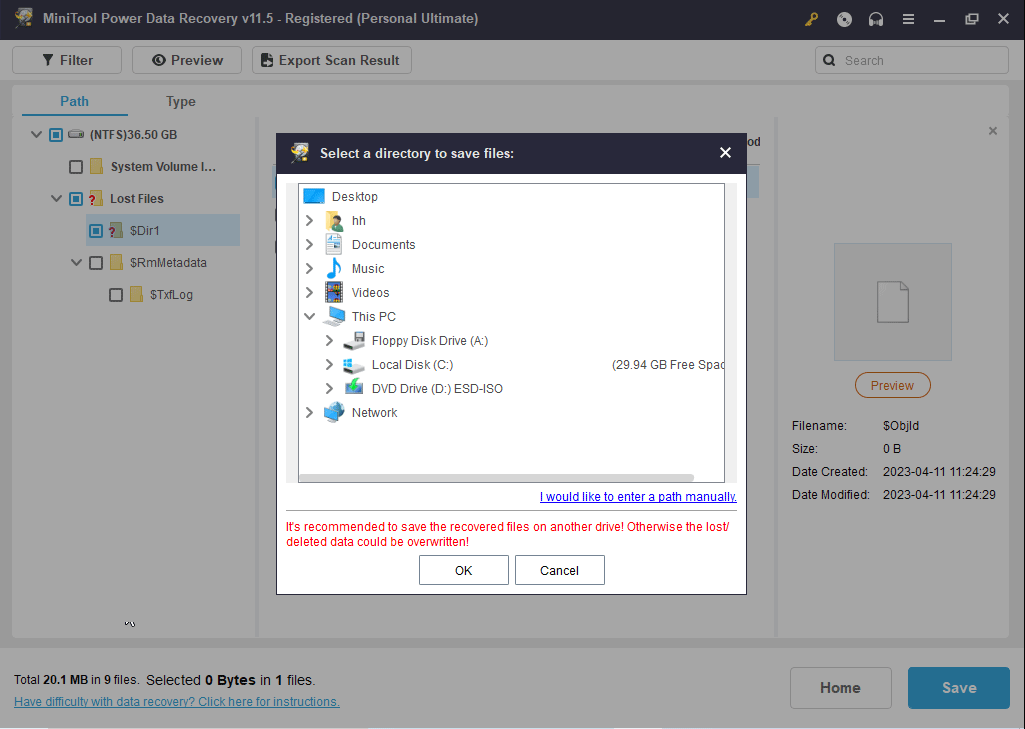Click the registration key icon in title bar
The height and width of the screenshot is (729, 1025).
[811, 19]
